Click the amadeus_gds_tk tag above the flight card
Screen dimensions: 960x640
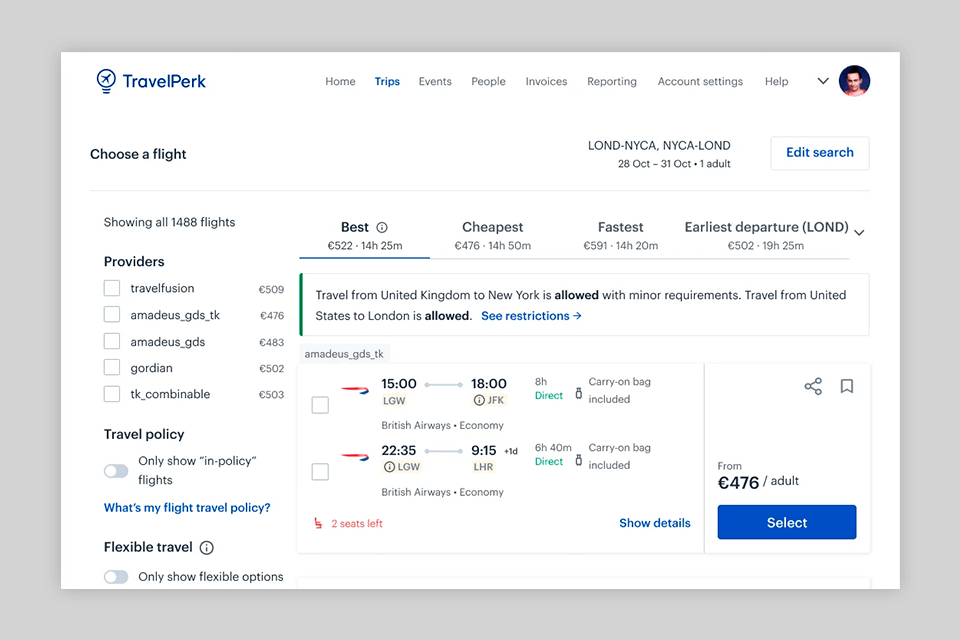(344, 354)
